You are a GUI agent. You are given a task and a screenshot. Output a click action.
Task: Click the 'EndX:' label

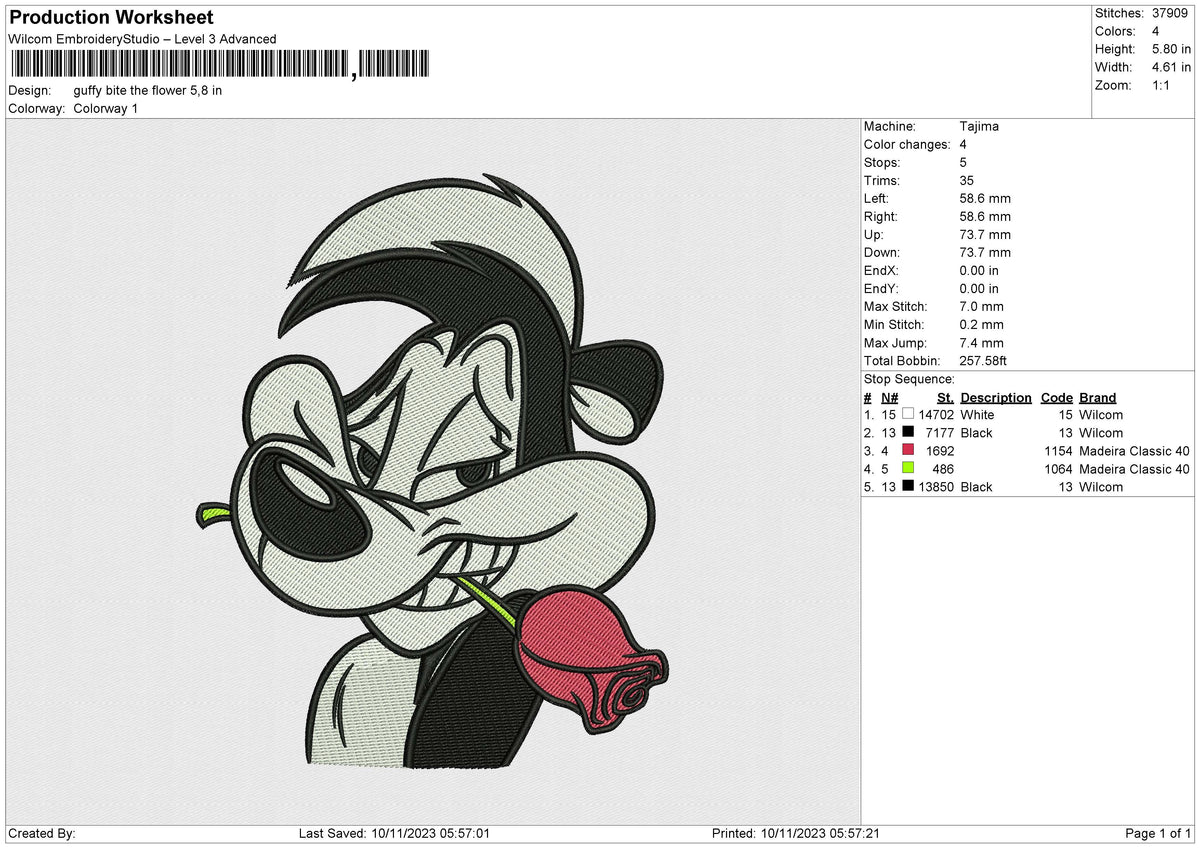pos(882,270)
